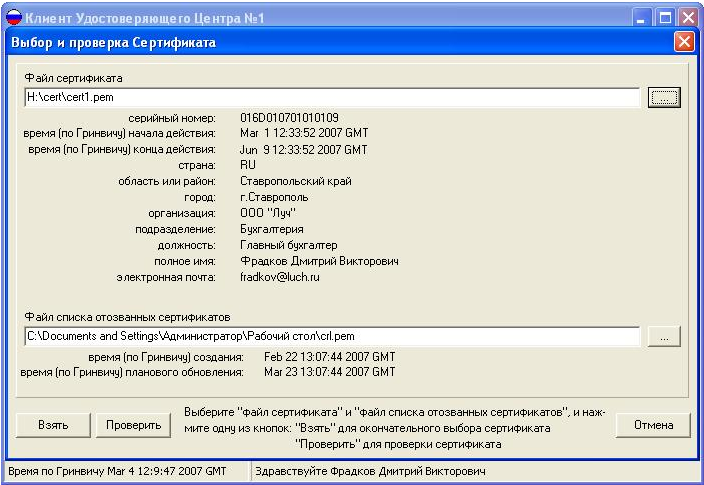The height and width of the screenshot is (485, 704).
Task: Click the "Отмена" button
Action: (653, 425)
